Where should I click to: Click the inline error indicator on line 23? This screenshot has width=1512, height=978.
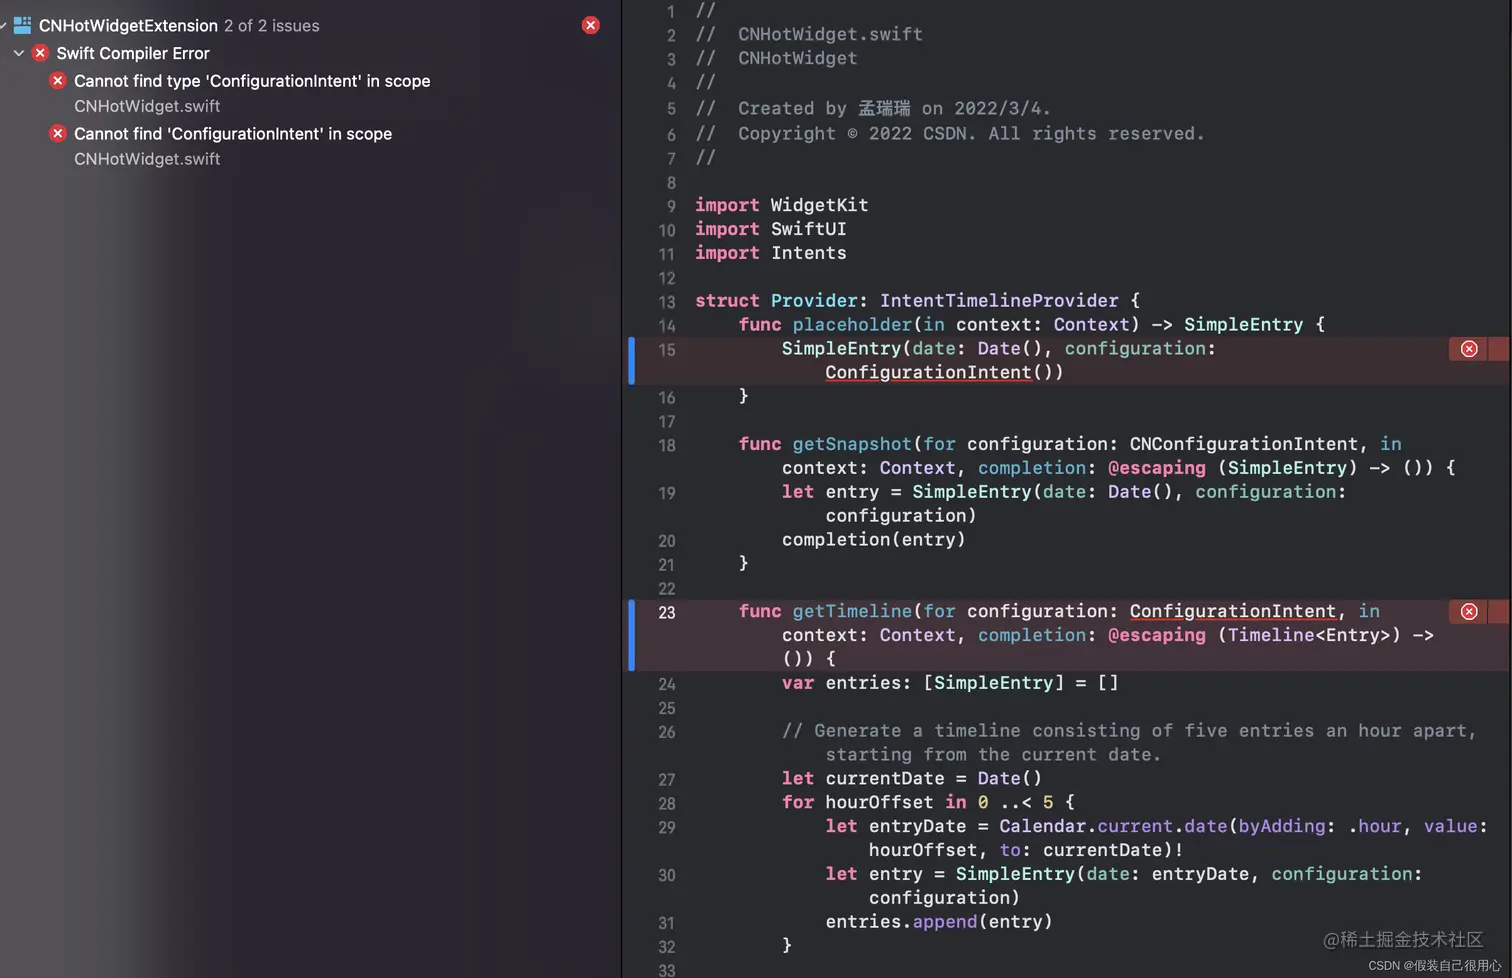tap(1469, 612)
